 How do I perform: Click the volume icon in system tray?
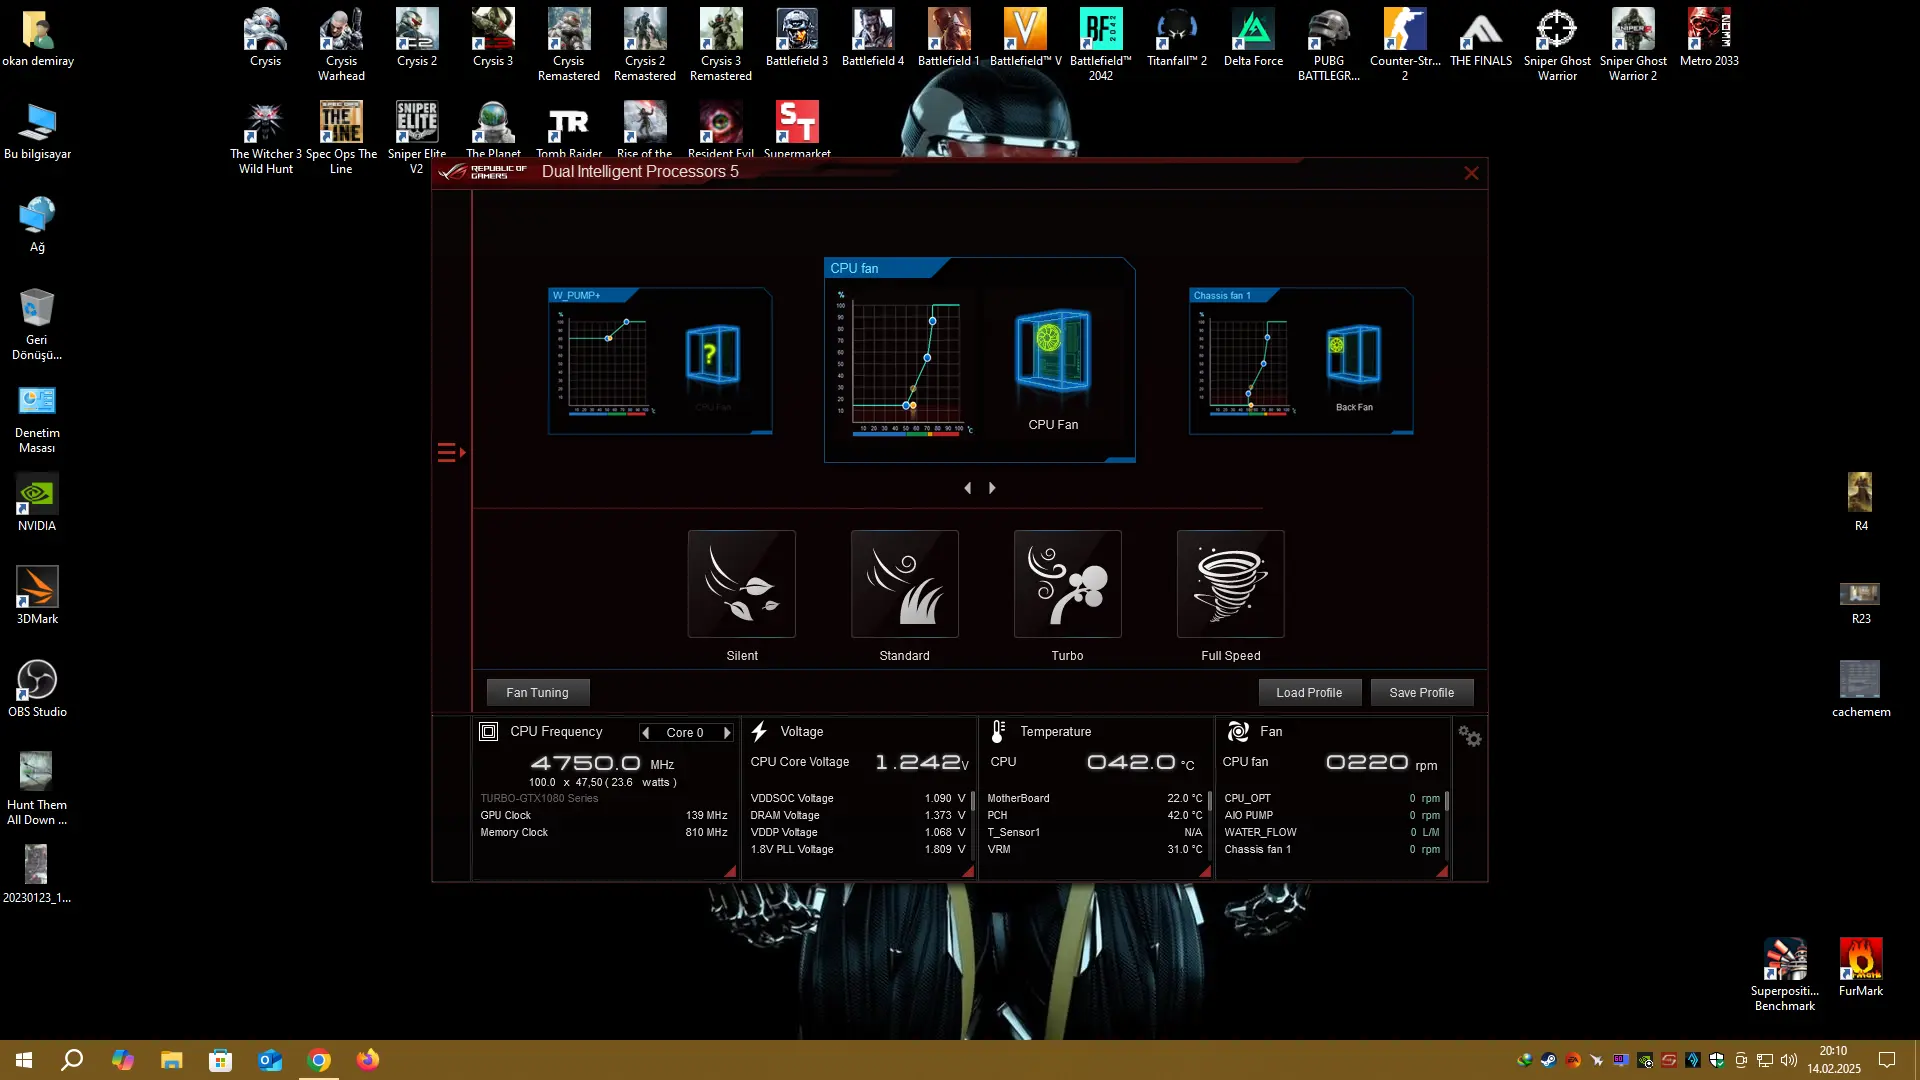point(1789,1060)
